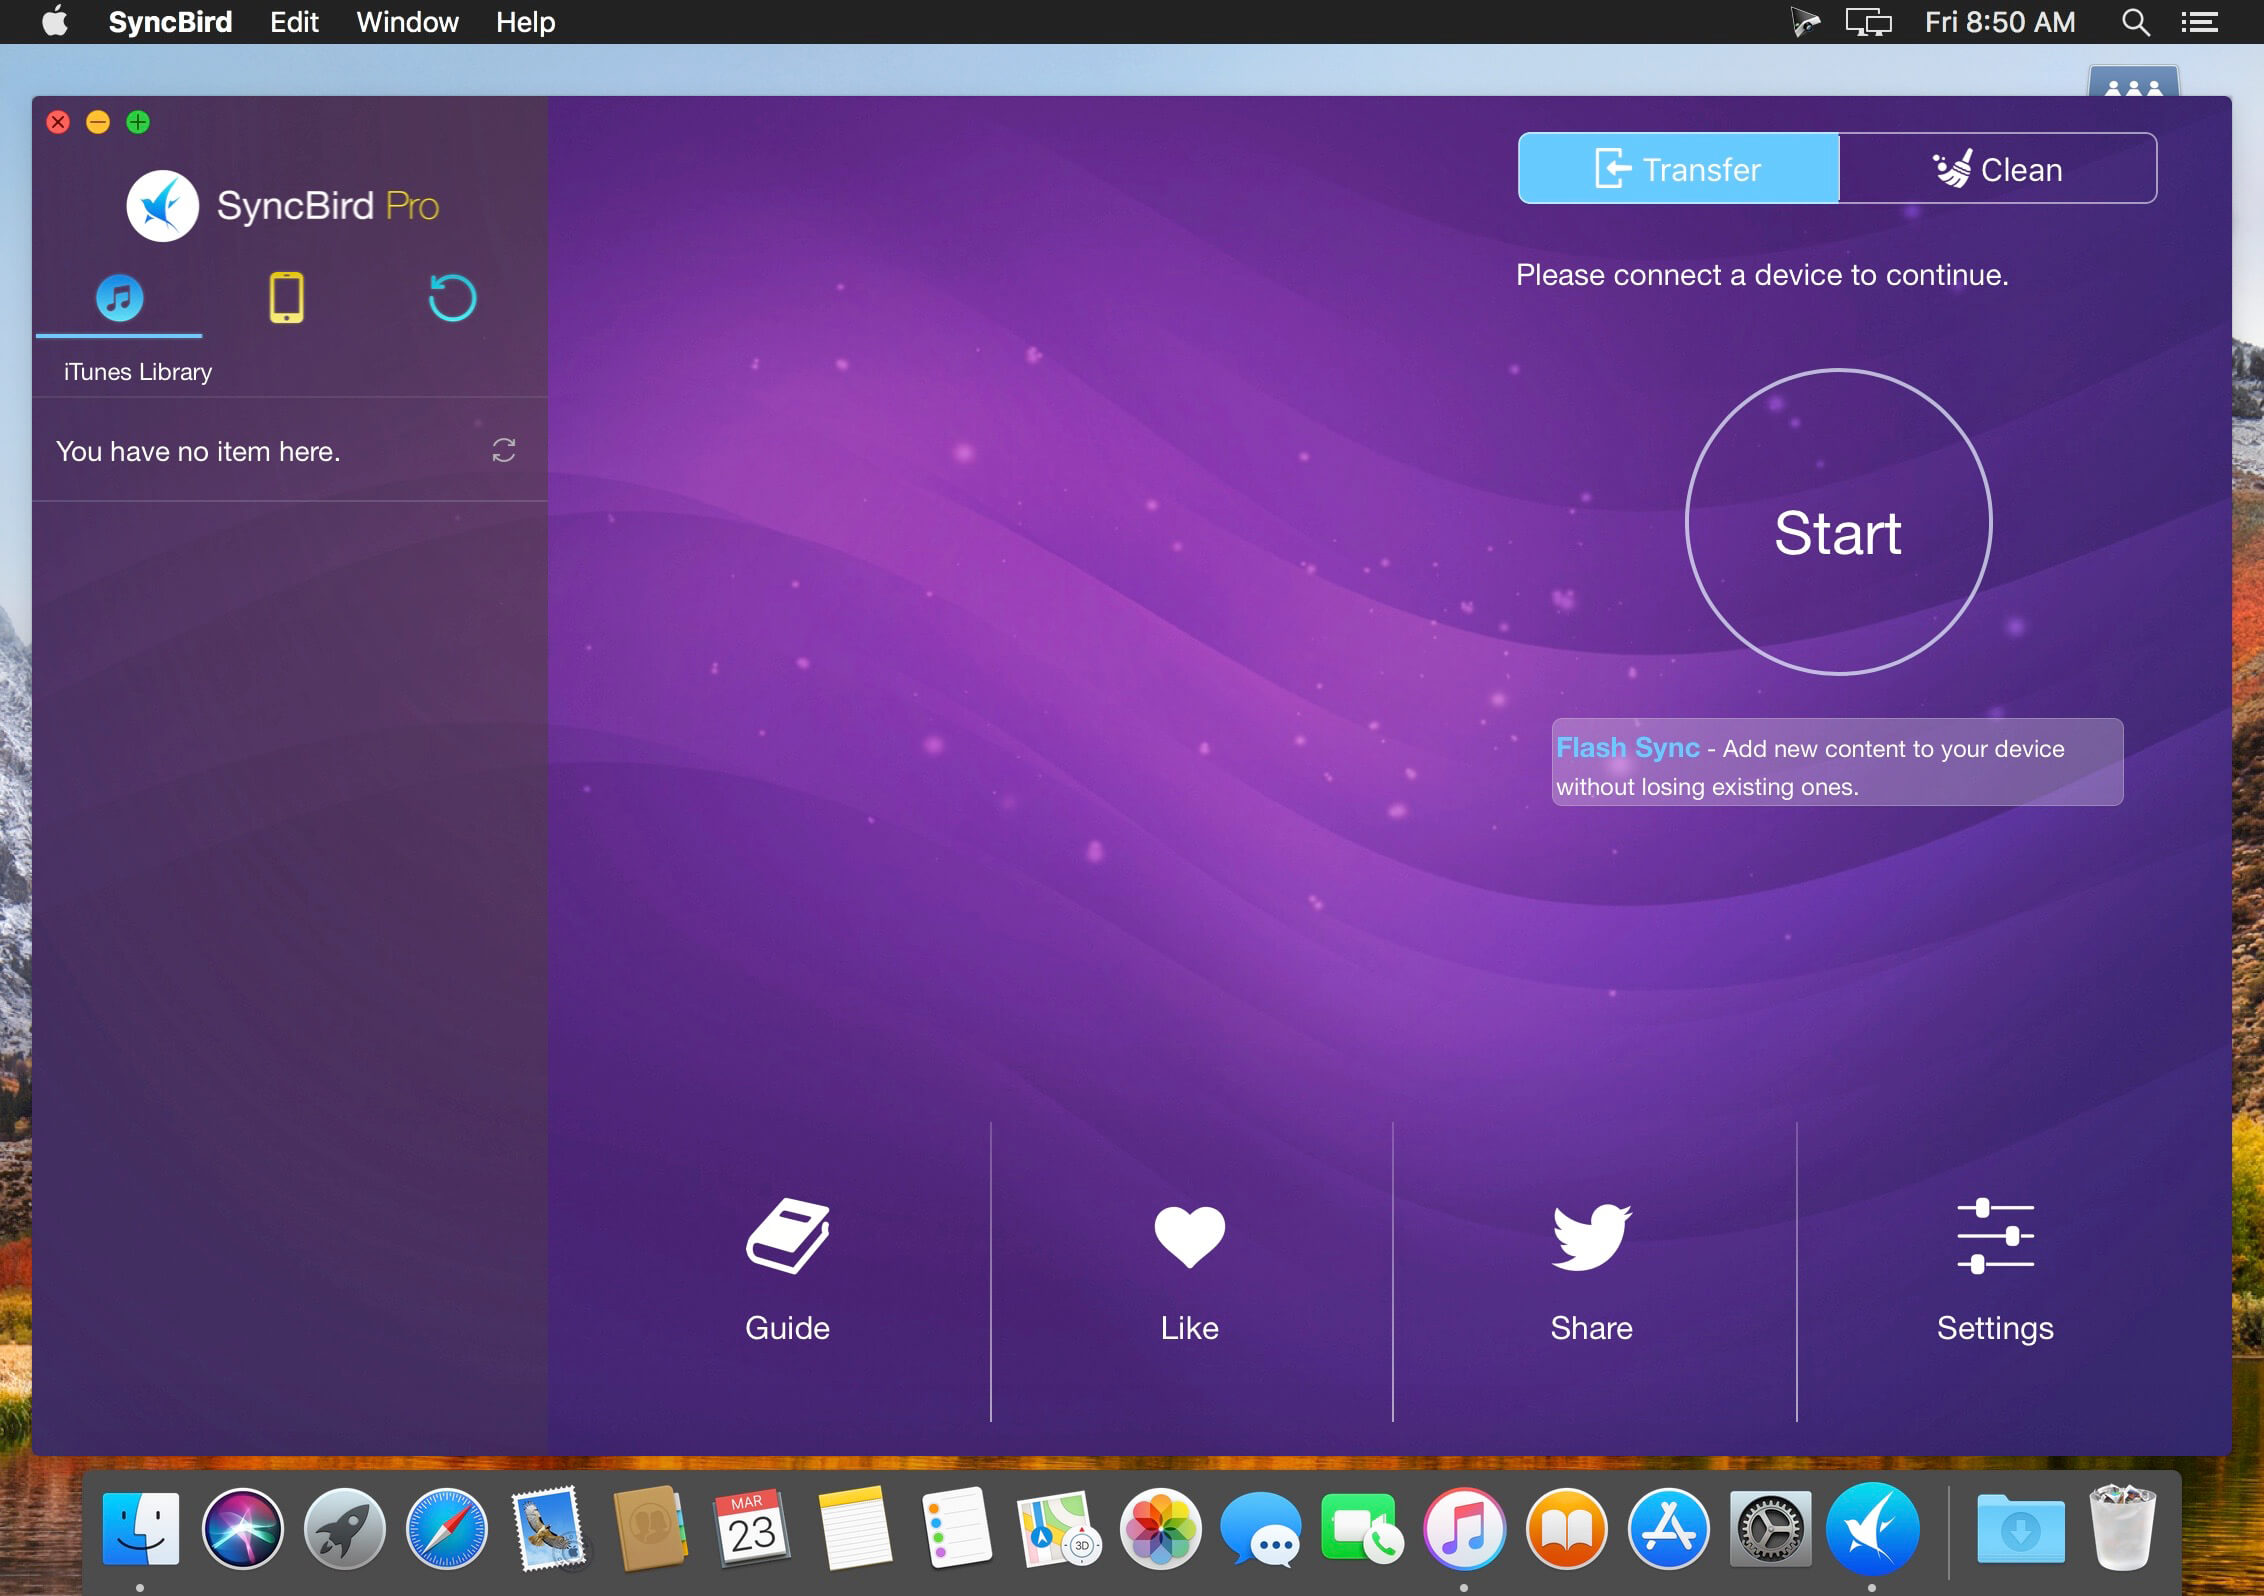2264x1596 pixels.
Task: Open the SyncBird menu in menu bar
Action: click(170, 22)
